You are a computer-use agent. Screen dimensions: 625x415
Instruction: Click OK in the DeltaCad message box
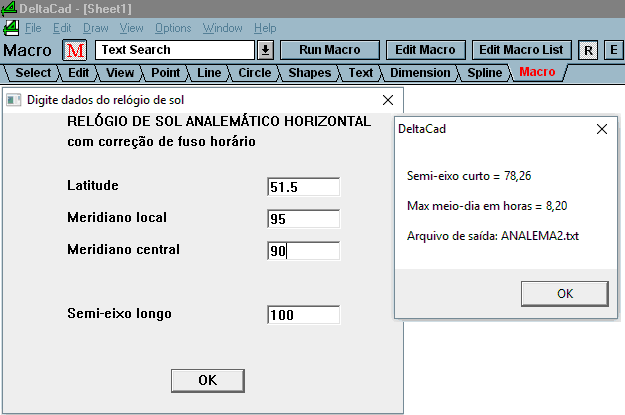pos(565,294)
